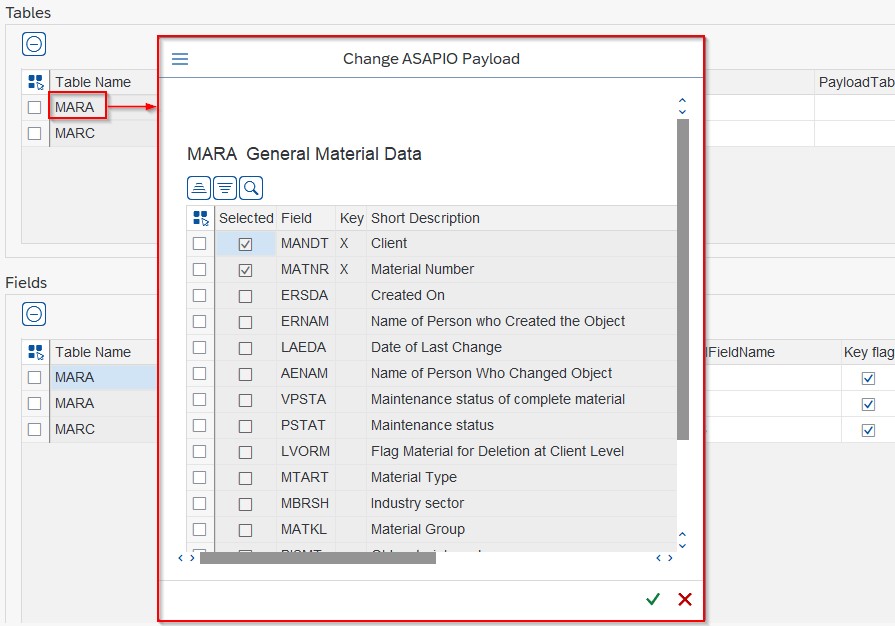Click the red X cancel icon
The height and width of the screenshot is (626, 895).
685,599
